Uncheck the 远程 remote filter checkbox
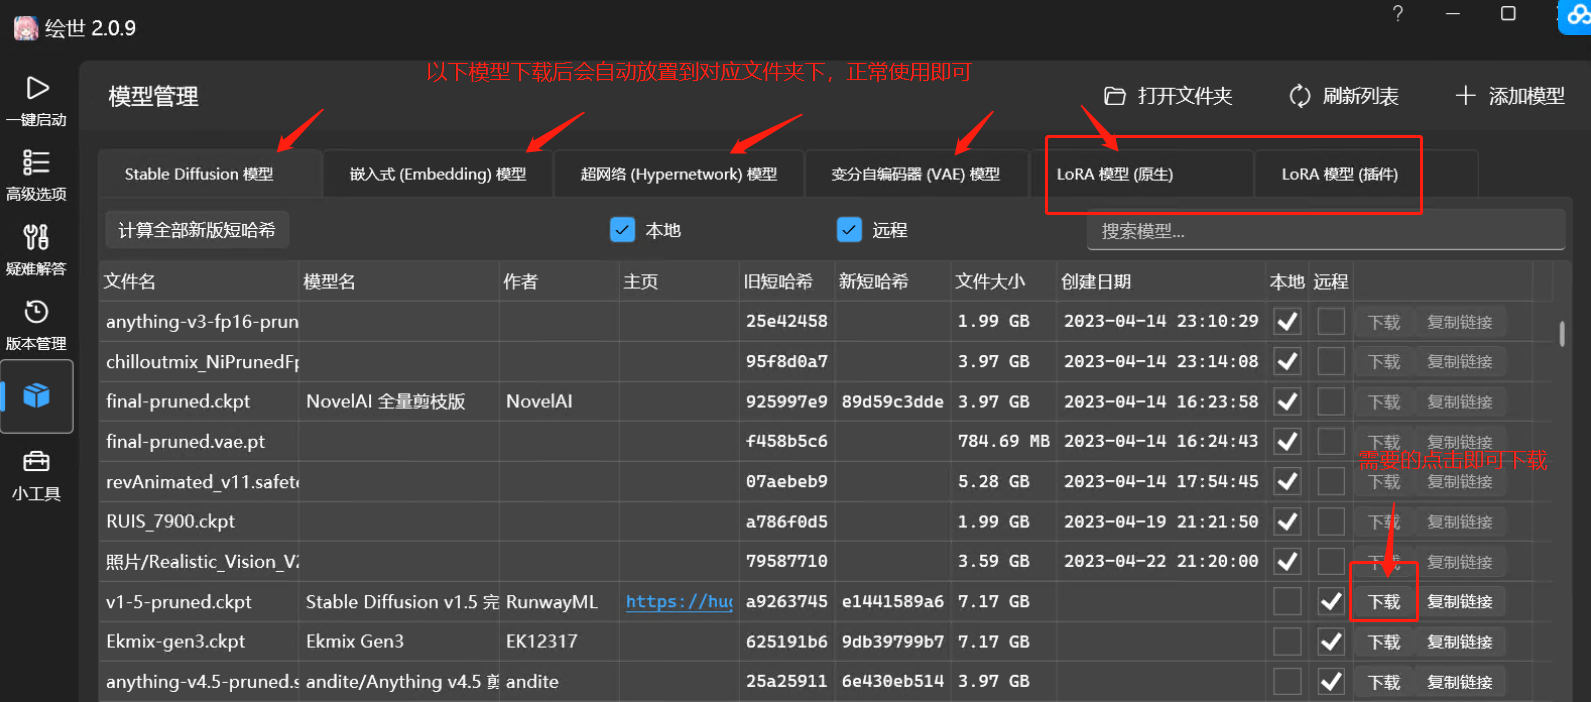1591x702 pixels. (x=849, y=230)
